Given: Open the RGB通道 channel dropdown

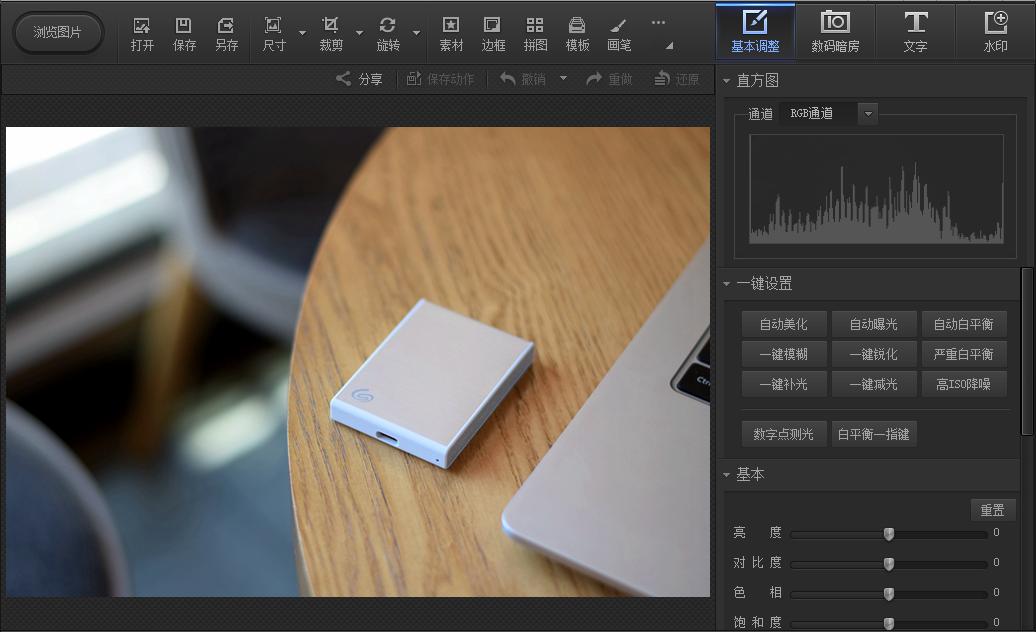Looking at the screenshot, I should click(868, 114).
